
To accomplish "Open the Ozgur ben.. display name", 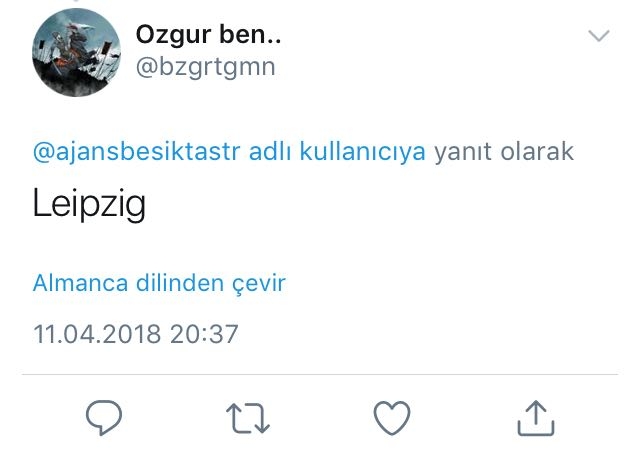I will point(208,34).
